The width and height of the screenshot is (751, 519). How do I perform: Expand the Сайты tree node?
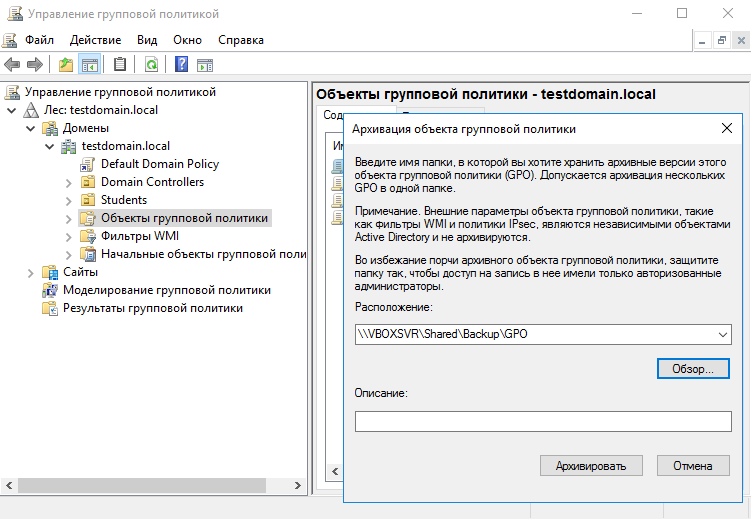[29, 272]
